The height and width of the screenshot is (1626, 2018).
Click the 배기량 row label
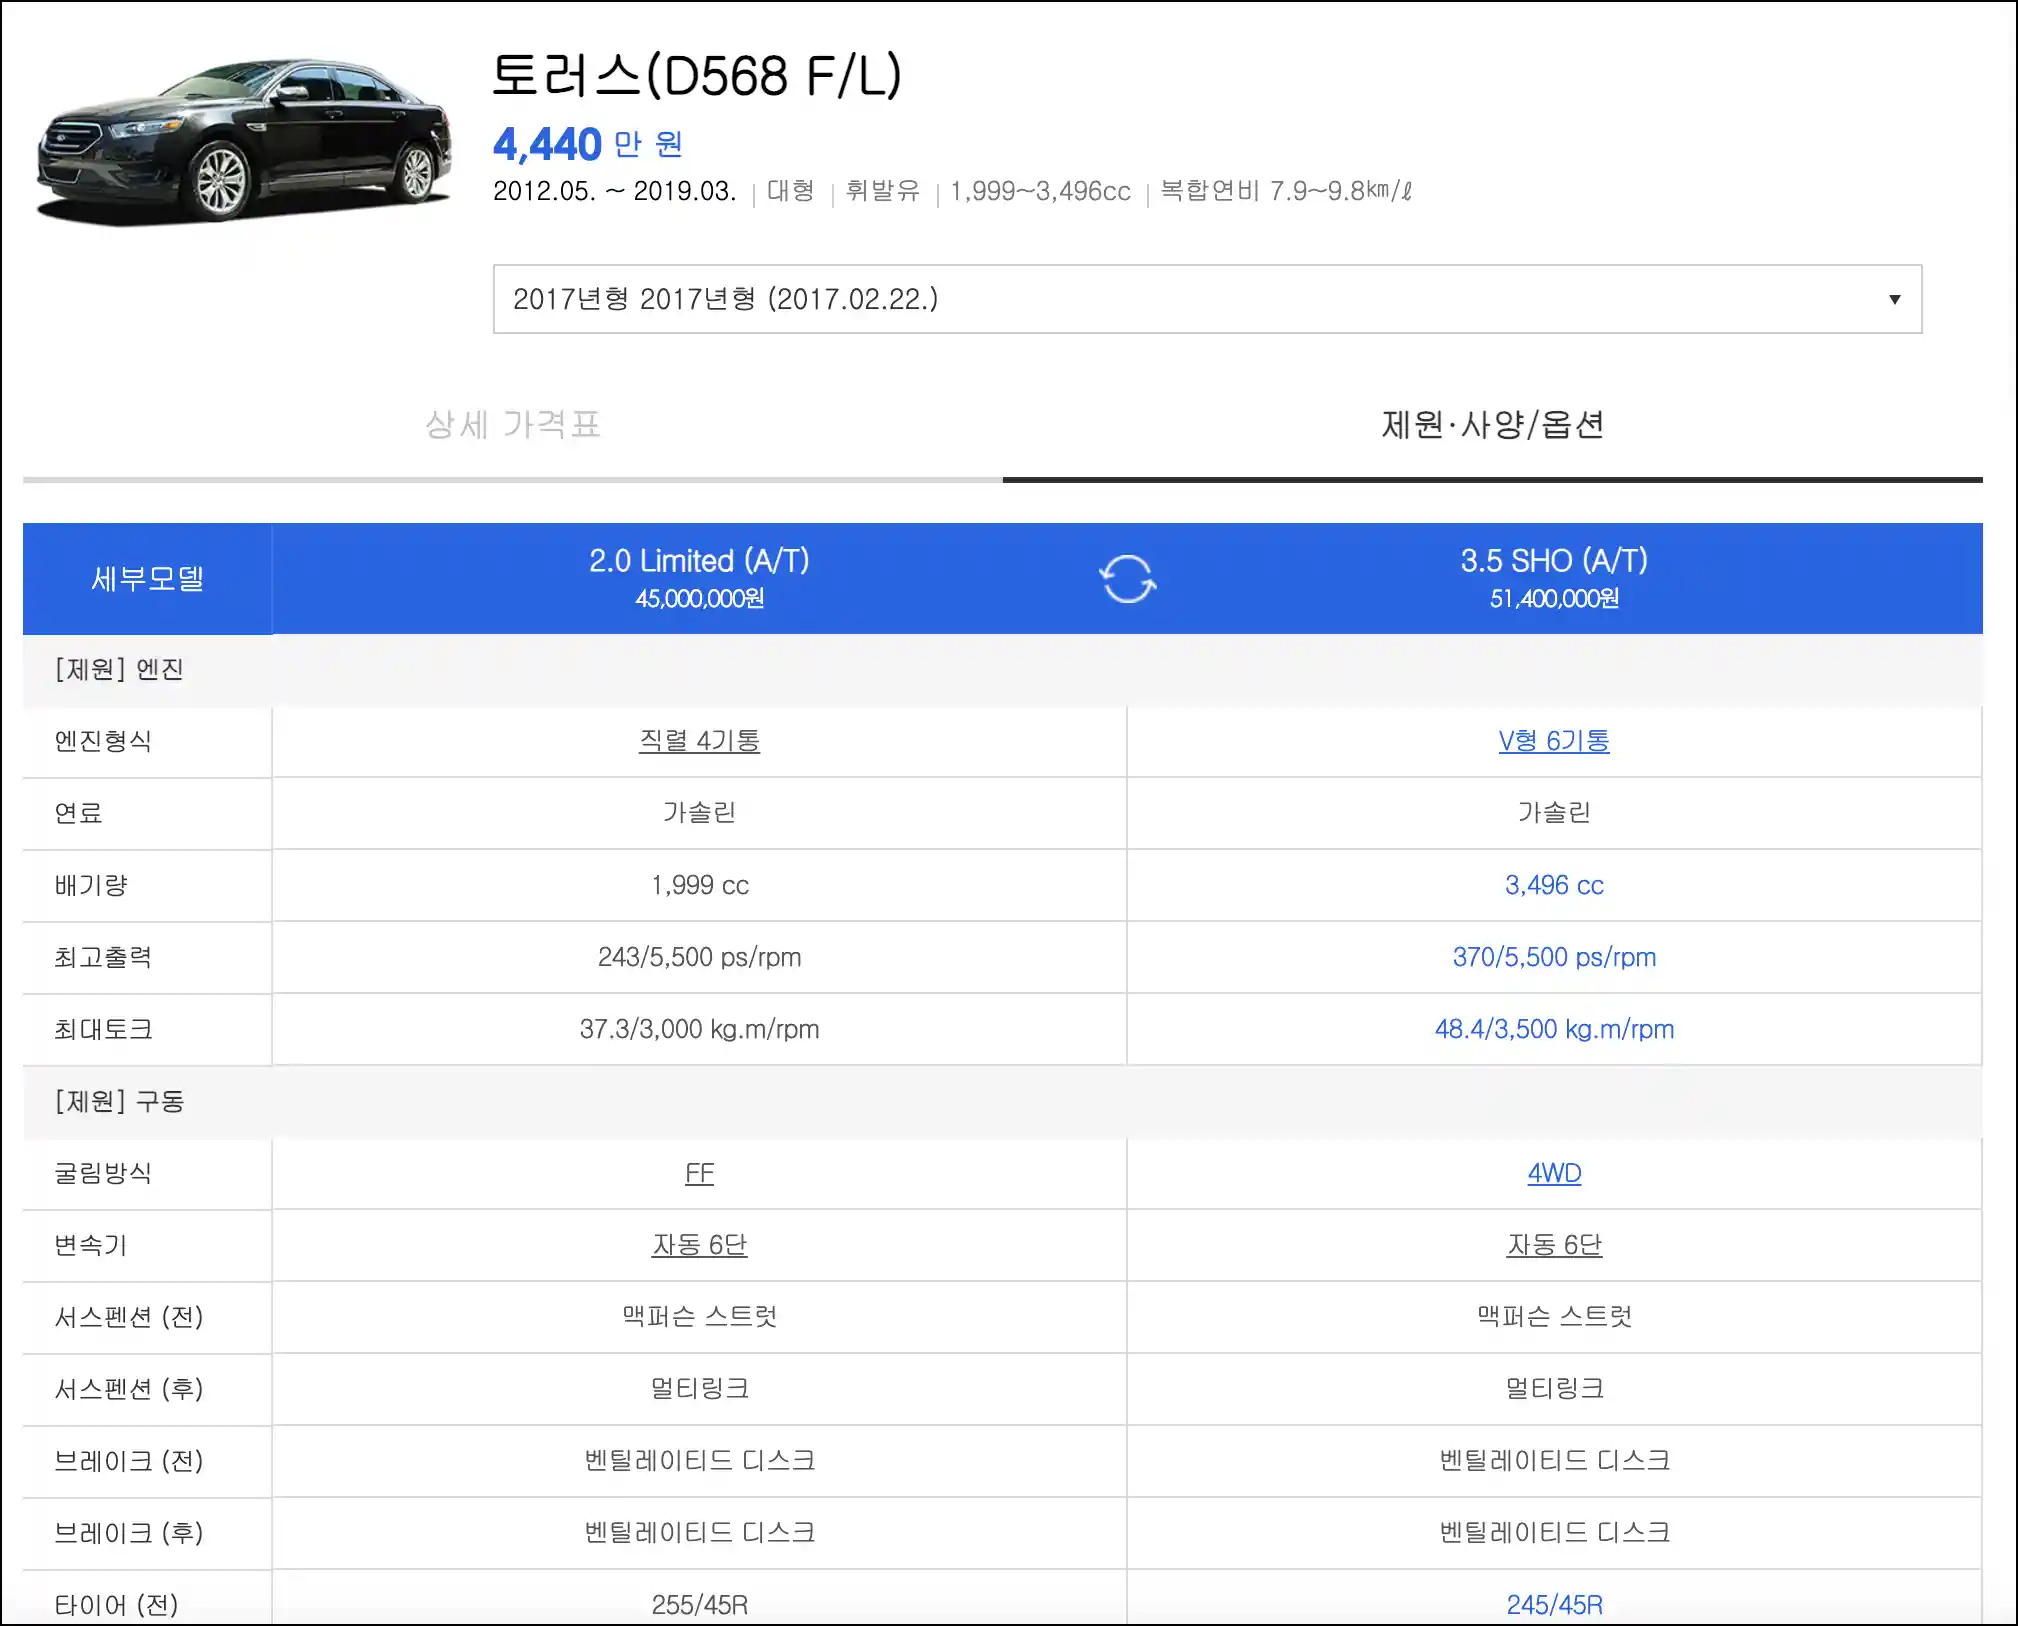[91, 885]
